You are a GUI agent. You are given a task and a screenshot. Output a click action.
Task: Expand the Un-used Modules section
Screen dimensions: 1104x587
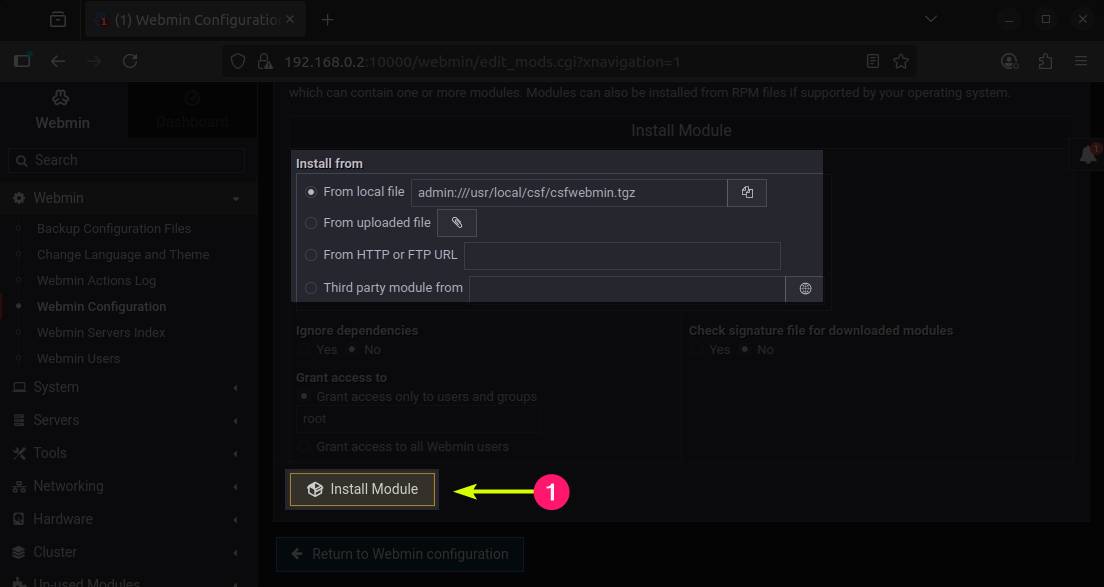[88, 581]
